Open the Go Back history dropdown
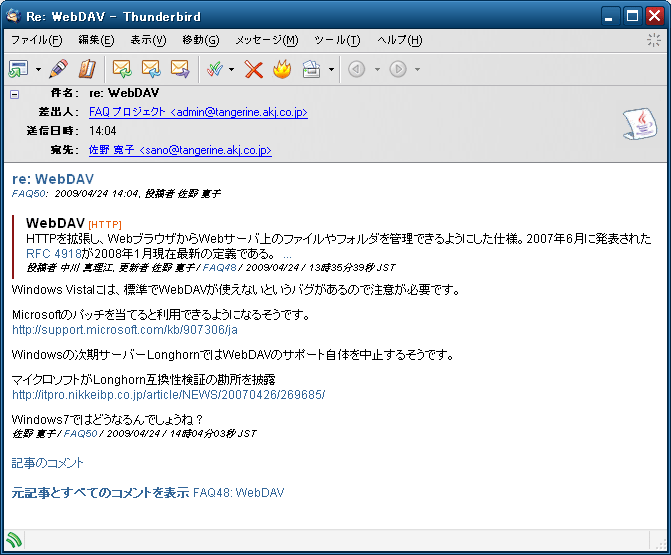The width and height of the screenshot is (671, 555). [377, 69]
